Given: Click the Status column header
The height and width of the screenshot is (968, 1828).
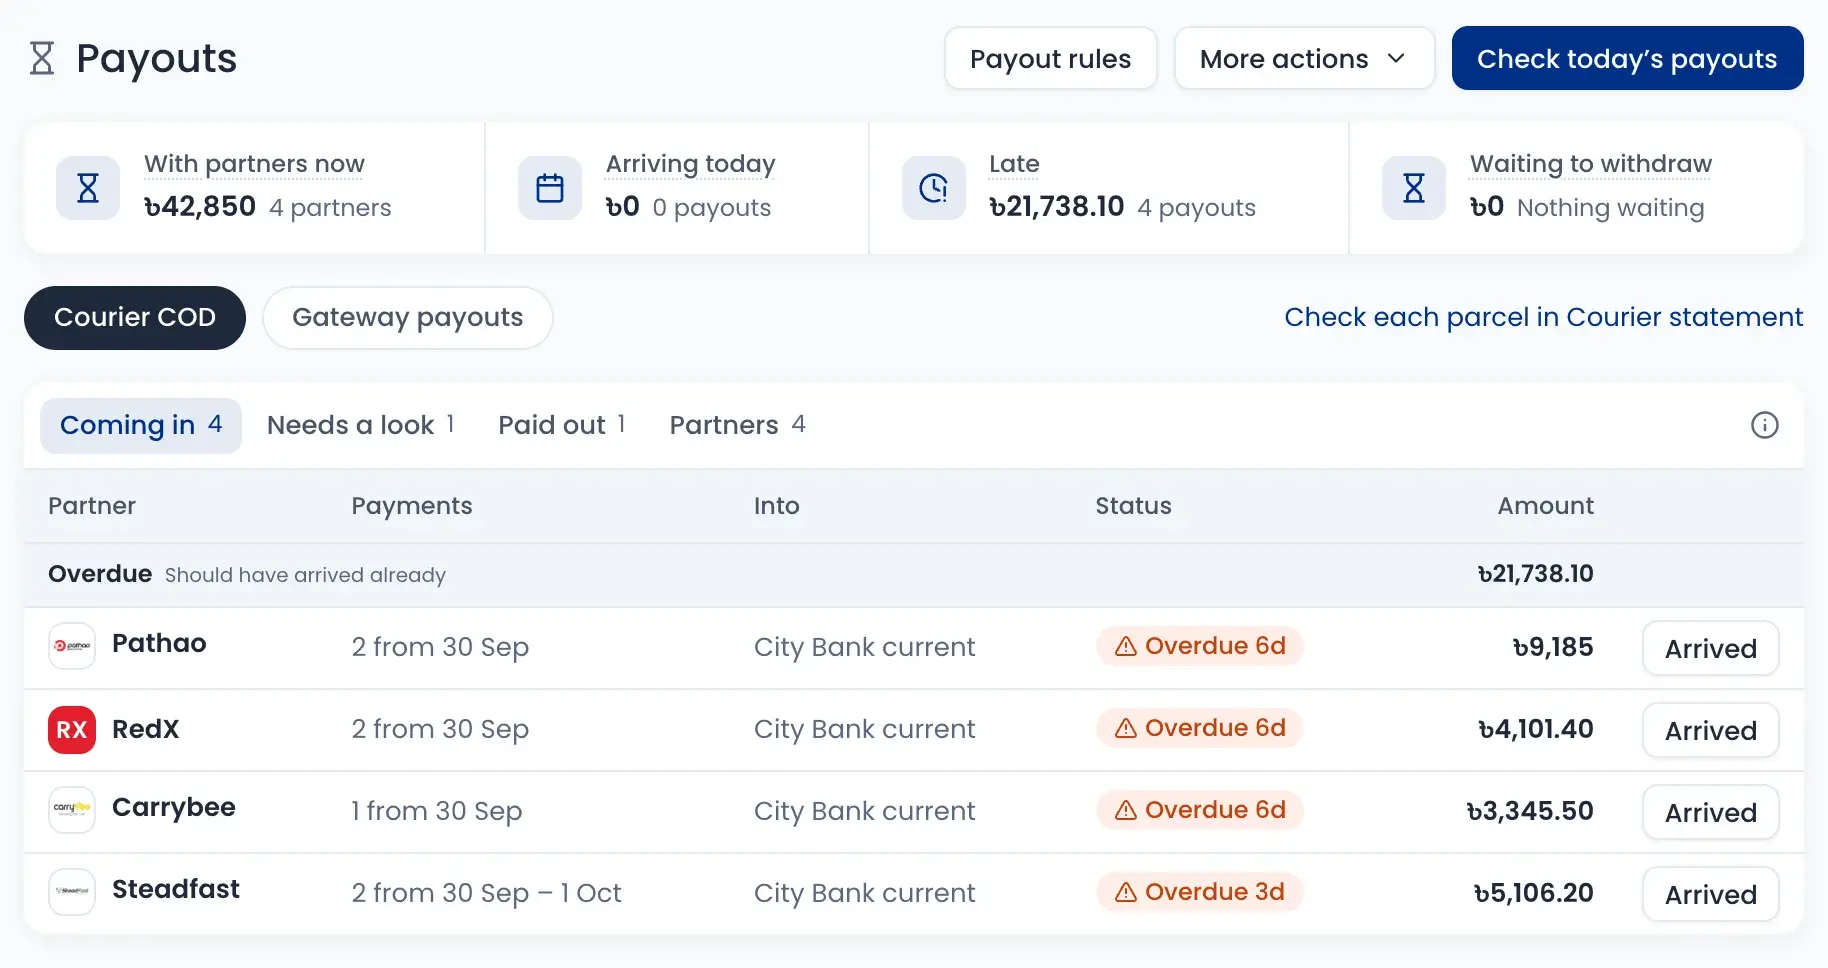Looking at the screenshot, I should click(1133, 506).
